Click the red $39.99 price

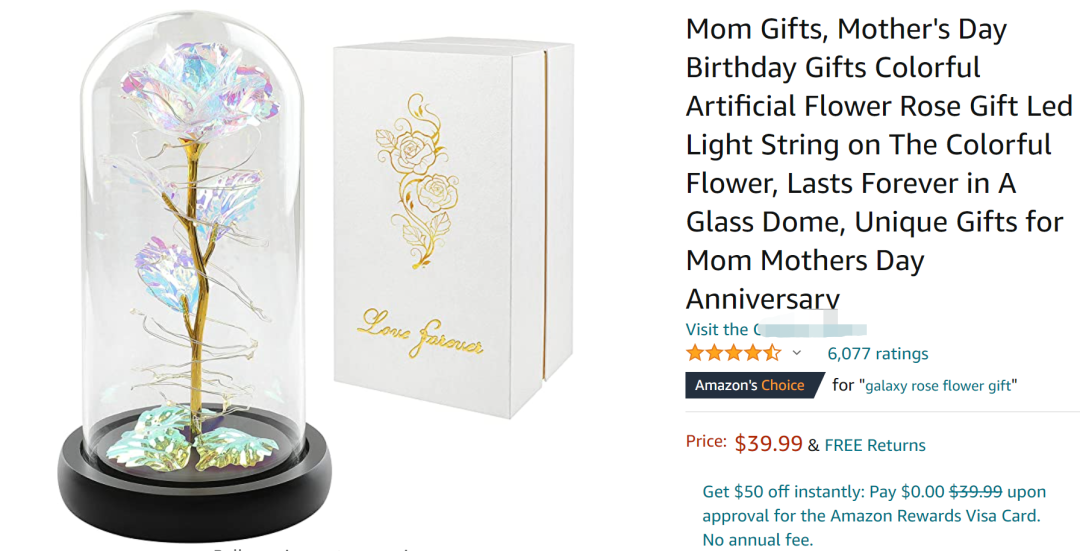pyautogui.click(x=768, y=444)
